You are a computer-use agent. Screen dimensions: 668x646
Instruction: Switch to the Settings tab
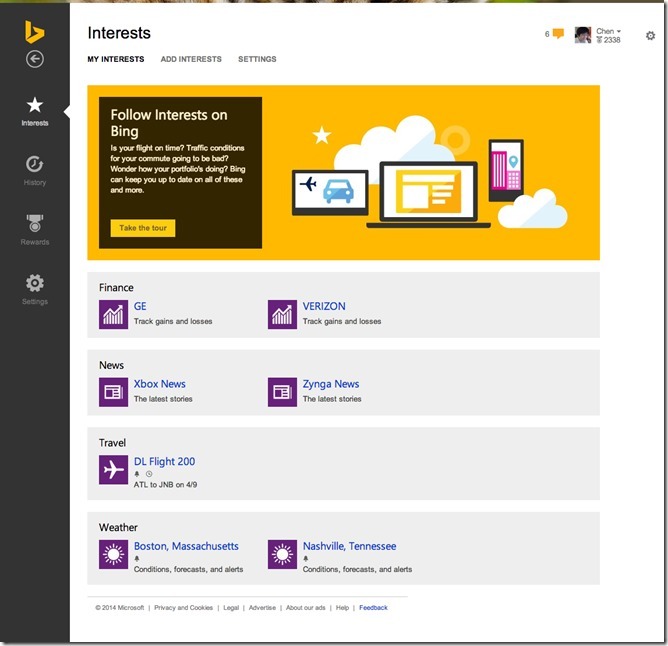(x=257, y=59)
